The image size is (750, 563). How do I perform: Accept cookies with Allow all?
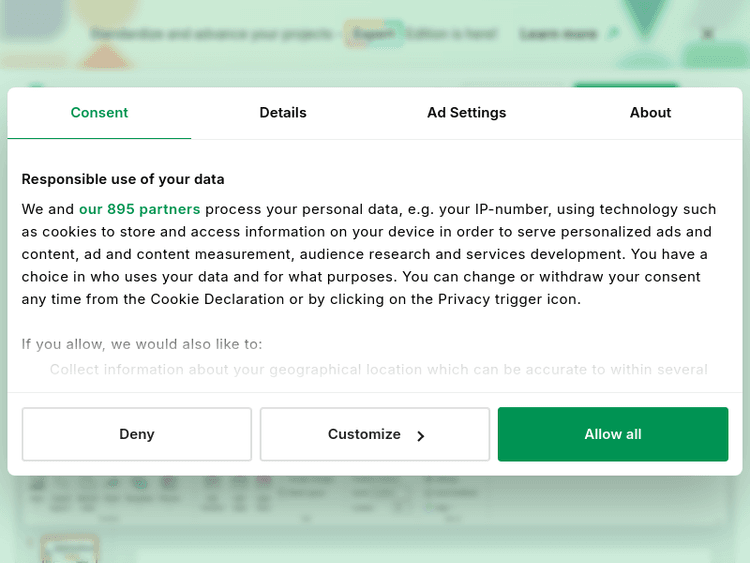(612, 434)
